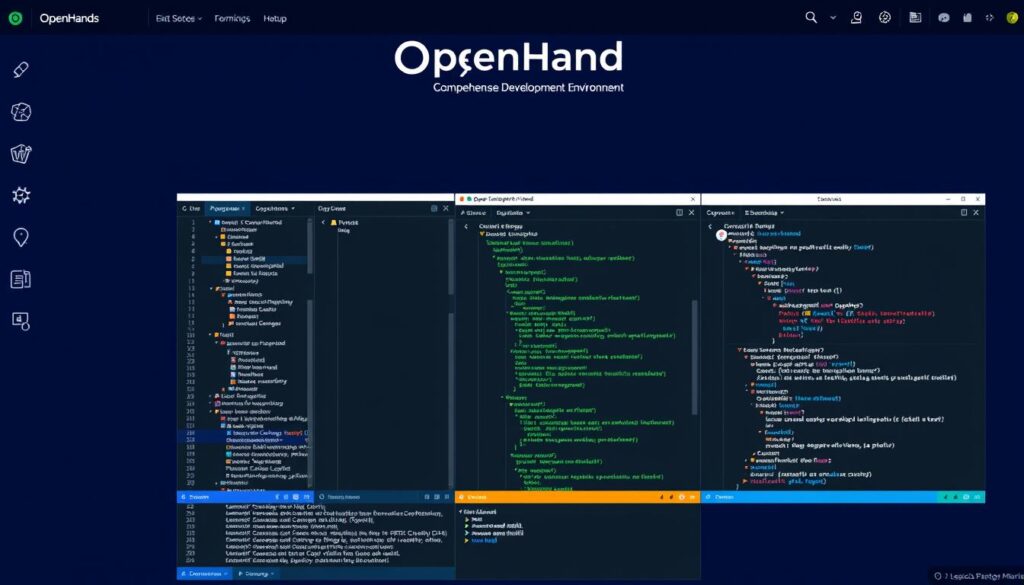Click rightmost icon in the orange status bar
Image resolution: width=1024 pixels, height=585 pixels.
pos(692,498)
